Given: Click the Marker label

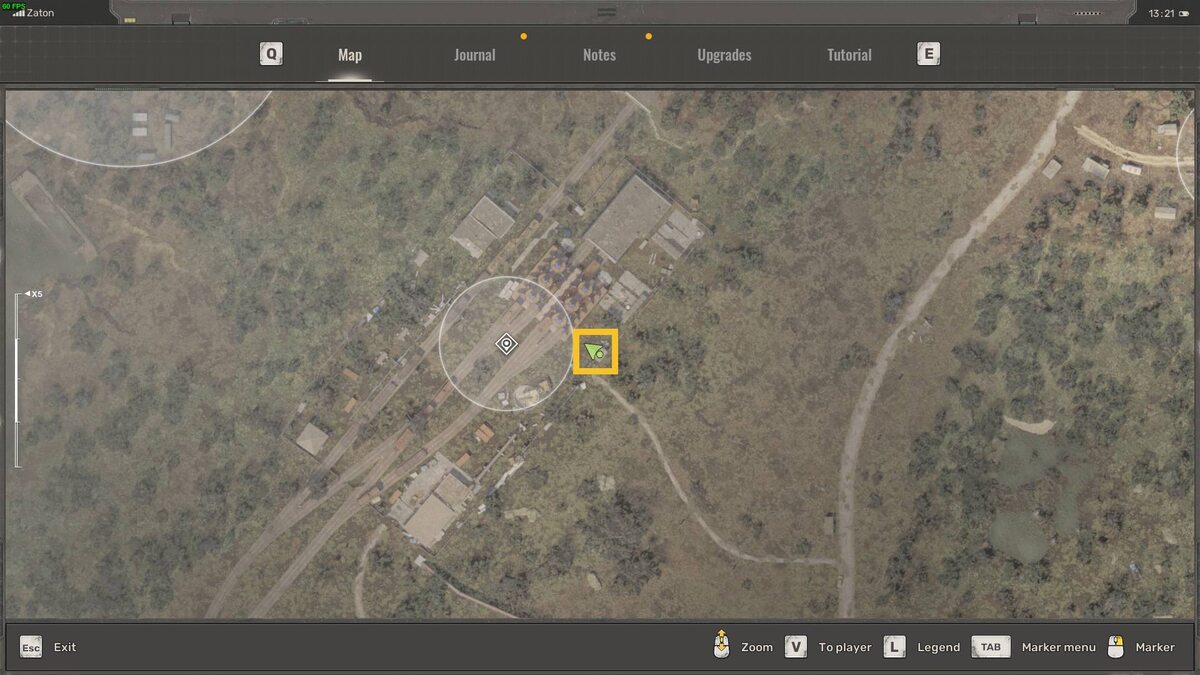Looking at the screenshot, I should click(x=1155, y=647).
